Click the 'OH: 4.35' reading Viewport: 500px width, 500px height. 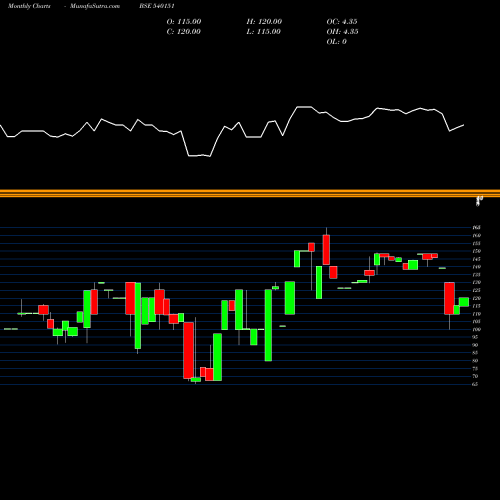(342, 32)
